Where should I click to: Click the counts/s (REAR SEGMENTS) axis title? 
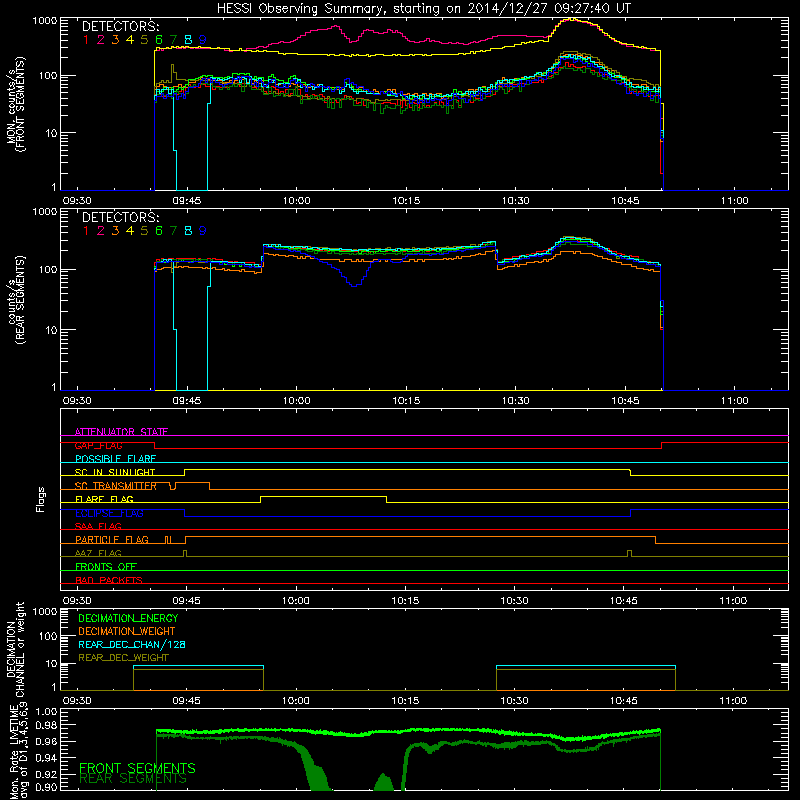pos(15,299)
